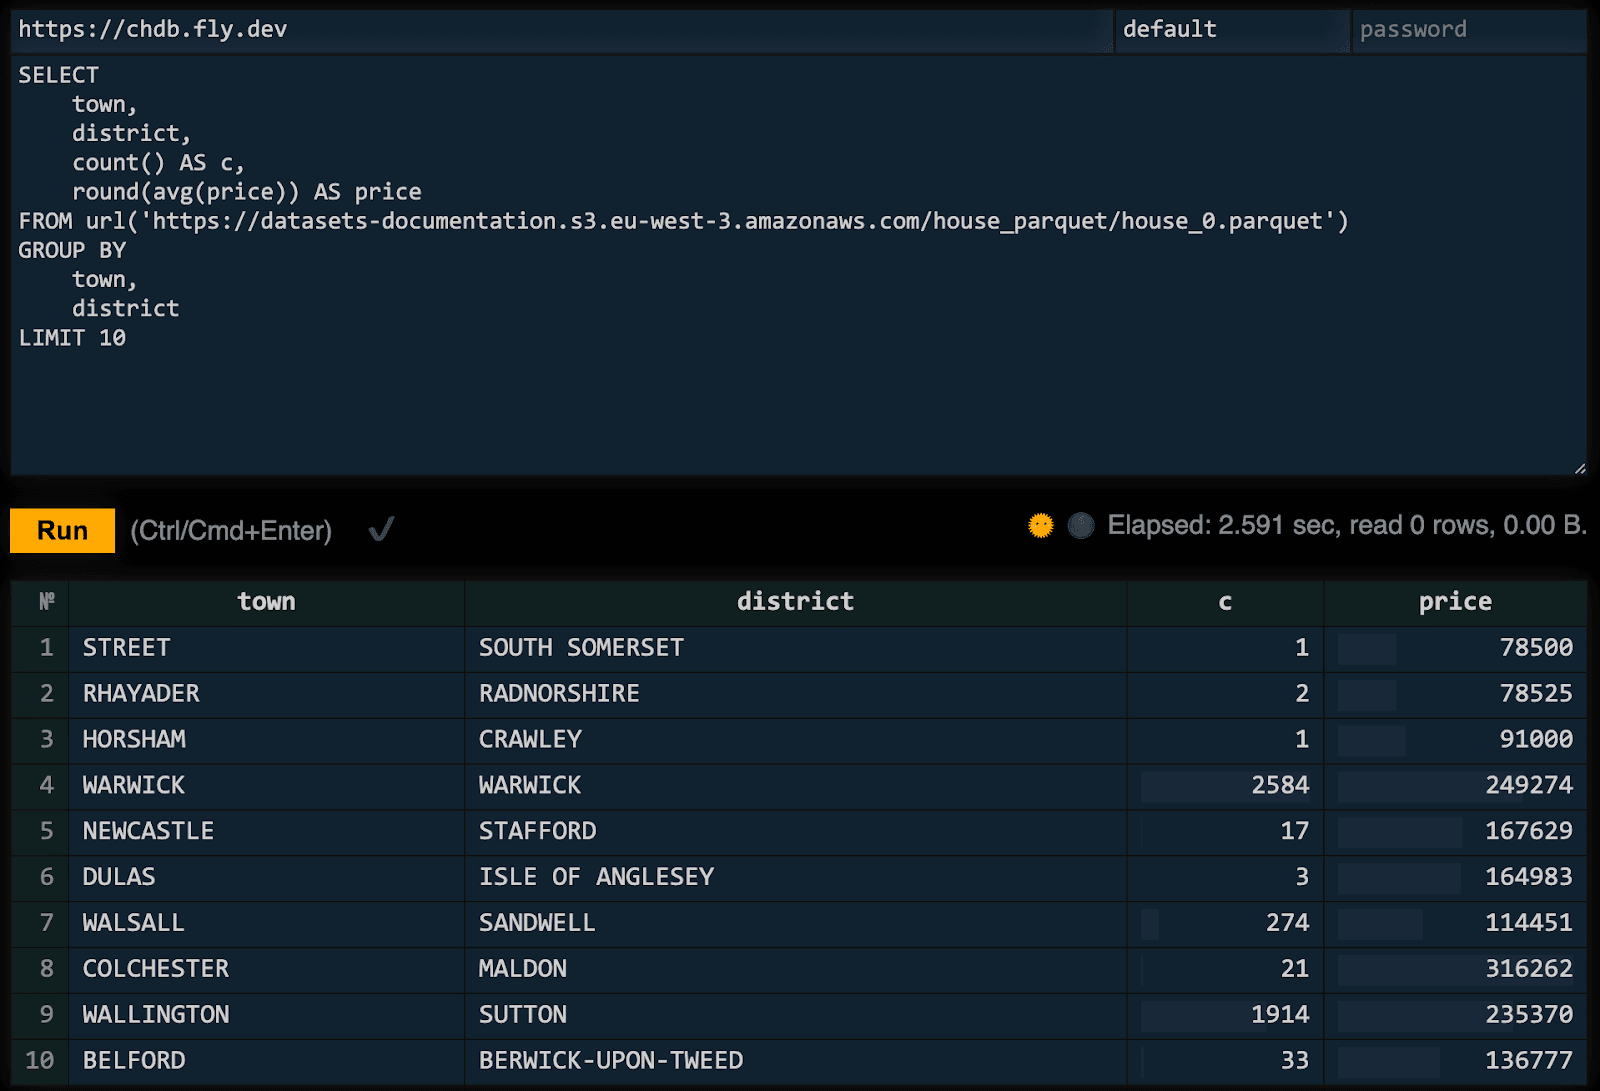This screenshot has width=1600, height=1091.
Task: Click the price column header
Action: pyautogui.click(x=1455, y=601)
